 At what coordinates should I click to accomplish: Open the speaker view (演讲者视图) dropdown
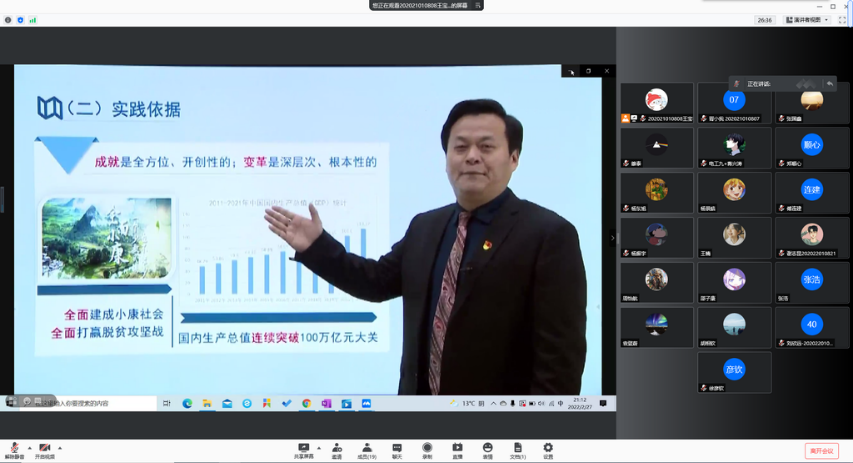coord(807,20)
